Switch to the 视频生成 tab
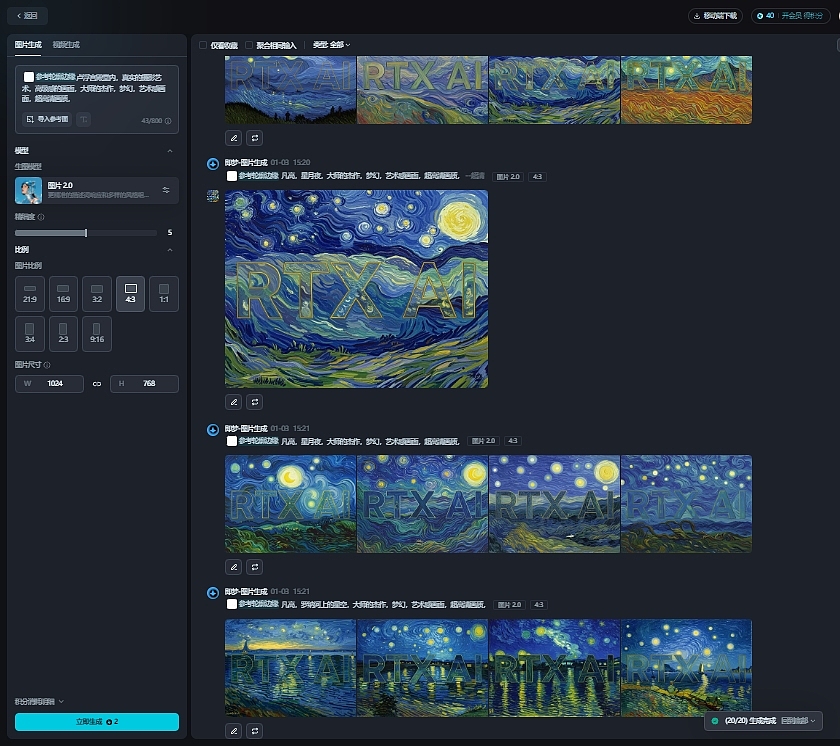This screenshot has height=746, width=840. click(66, 44)
